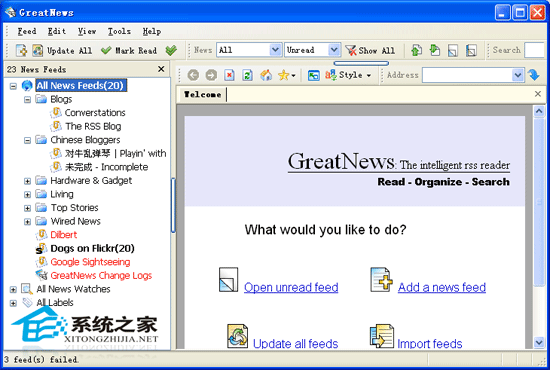Click the All News Watches magnifier icon
Screen dimensions: 550x370
point(27,289)
